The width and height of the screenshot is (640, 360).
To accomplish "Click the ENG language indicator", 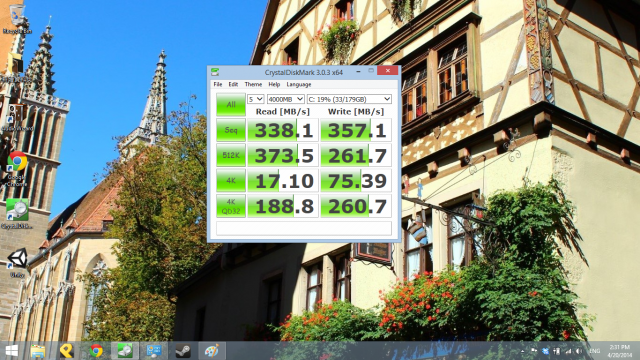I will pos(594,351).
